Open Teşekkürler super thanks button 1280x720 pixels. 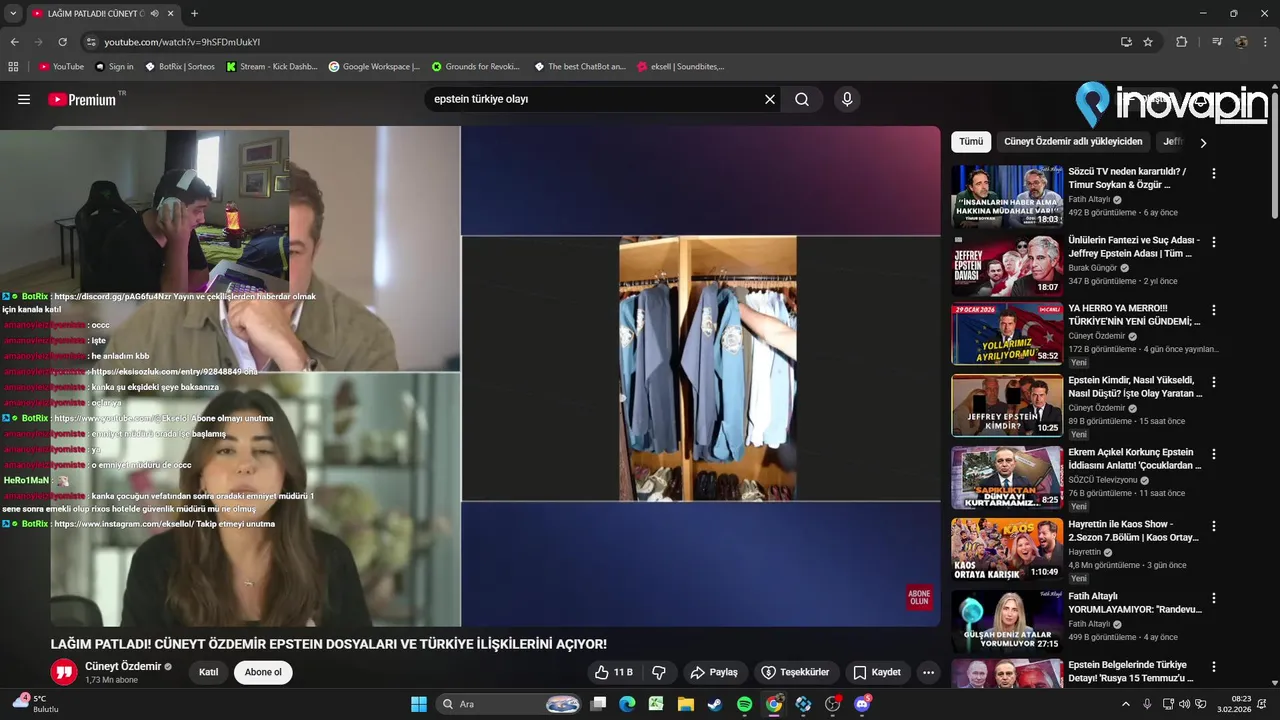point(796,672)
